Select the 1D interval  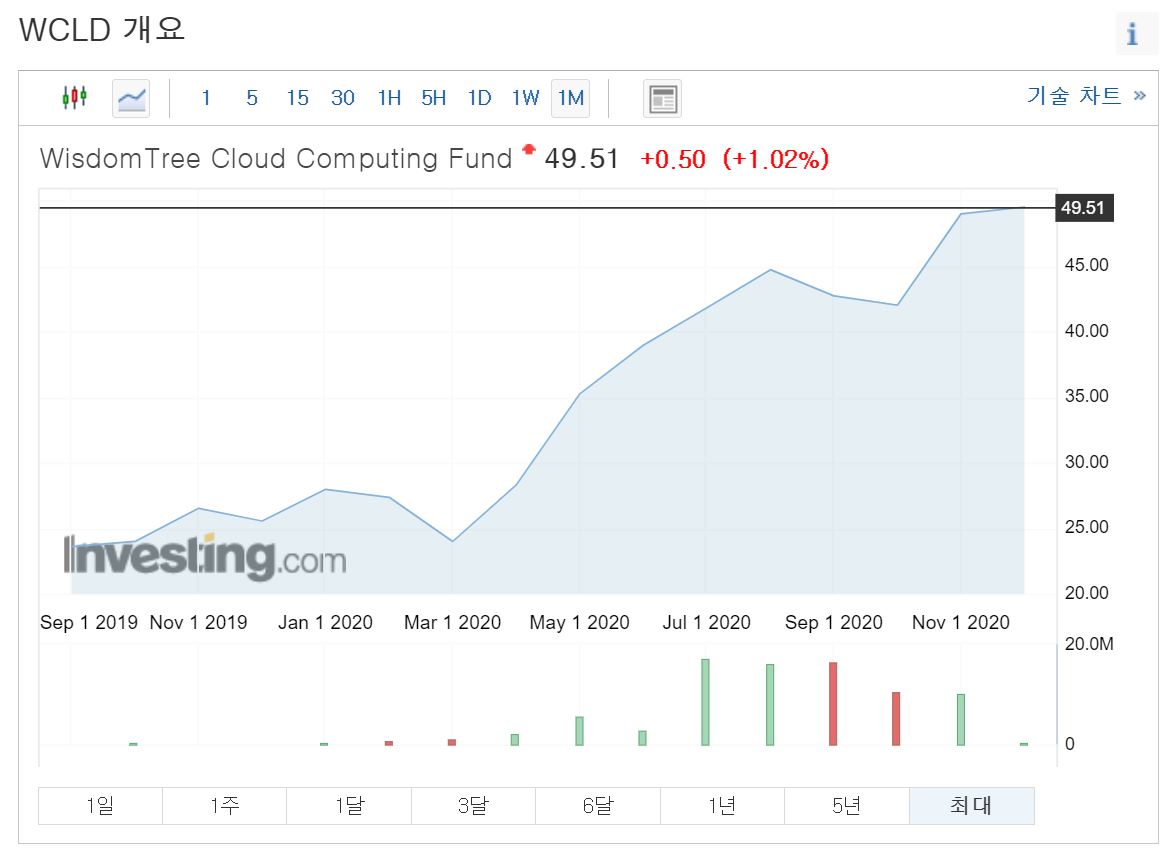tap(479, 98)
